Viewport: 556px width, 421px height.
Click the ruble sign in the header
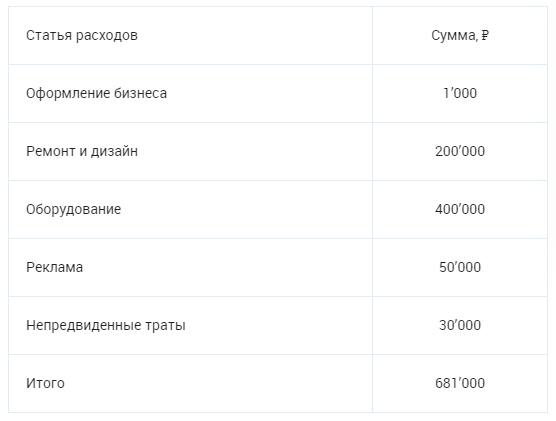tap(485, 35)
